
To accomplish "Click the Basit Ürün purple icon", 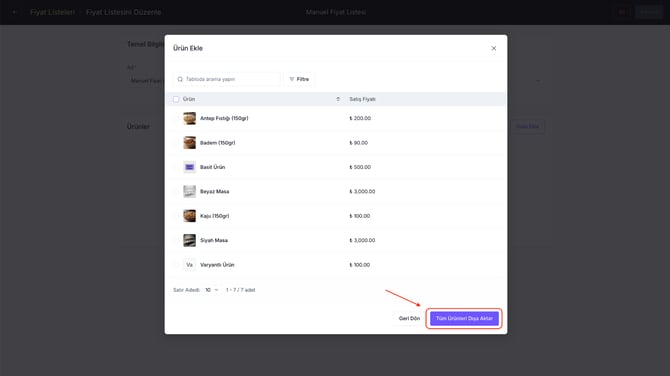I will [189, 167].
